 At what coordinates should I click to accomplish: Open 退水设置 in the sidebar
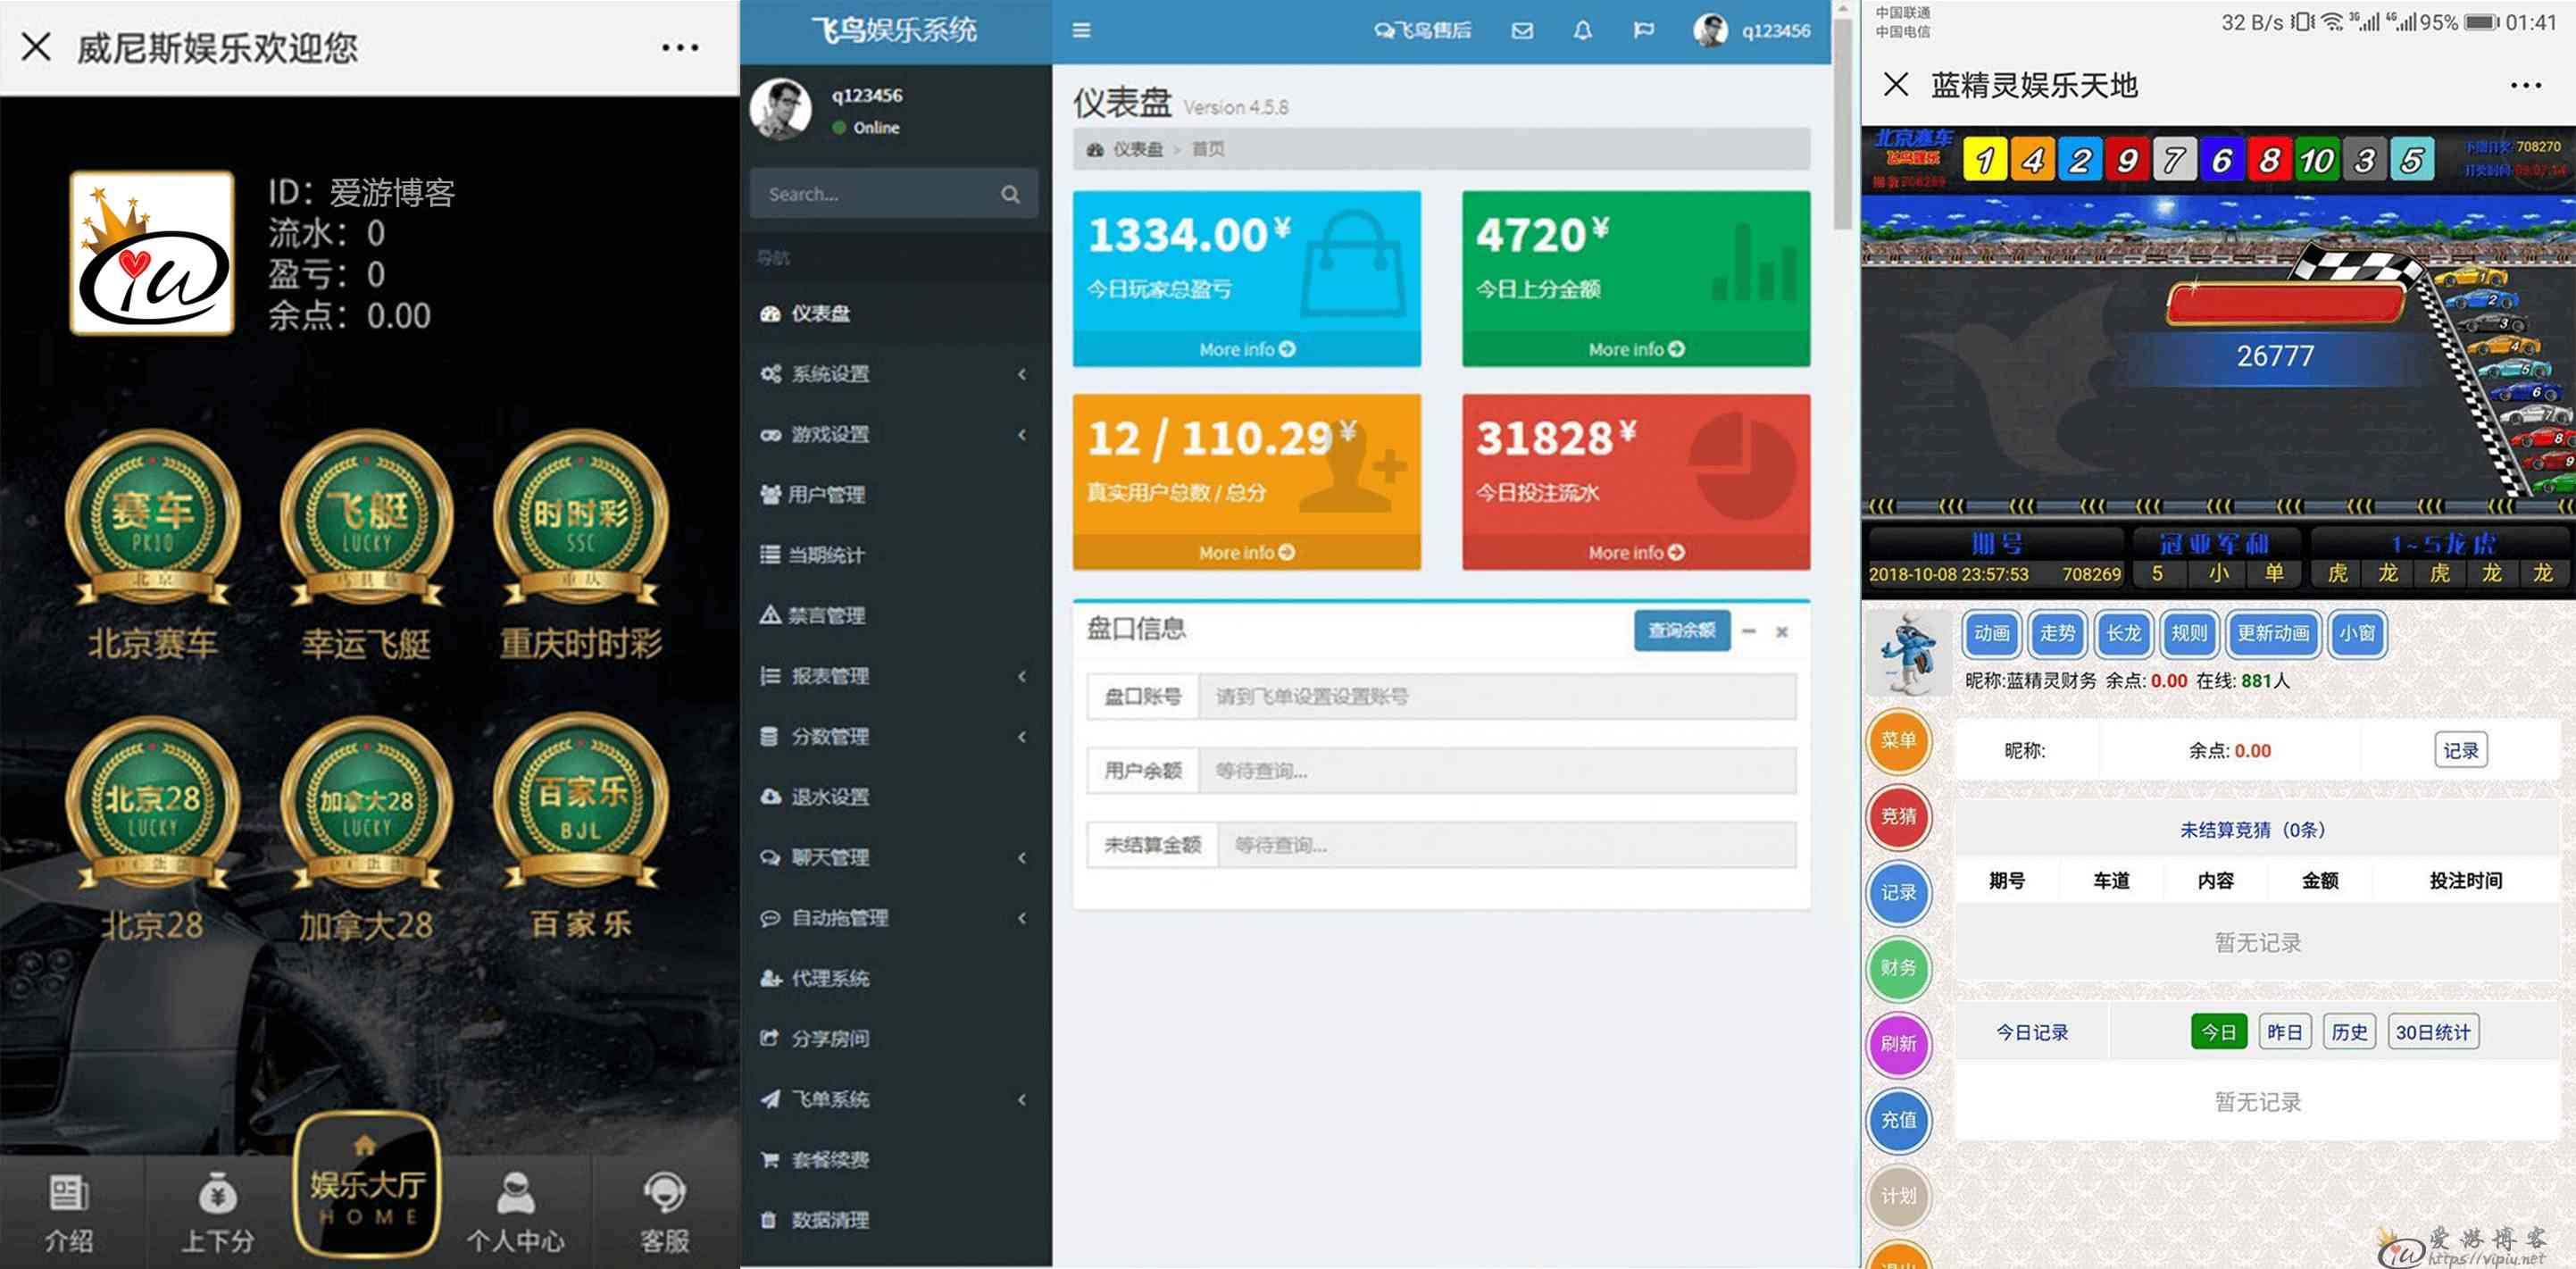(894, 797)
